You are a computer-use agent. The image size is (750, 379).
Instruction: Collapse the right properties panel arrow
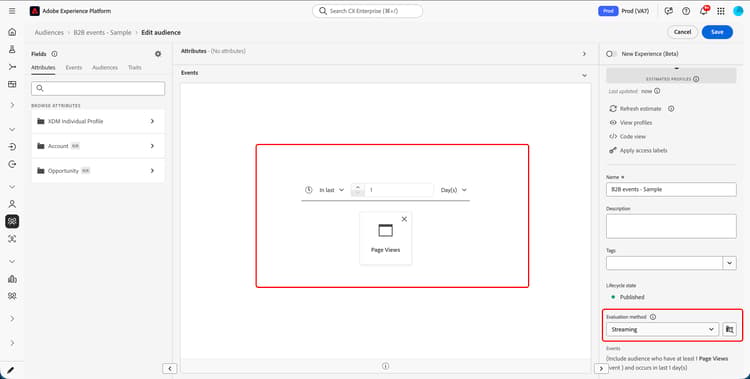coord(601,368)
